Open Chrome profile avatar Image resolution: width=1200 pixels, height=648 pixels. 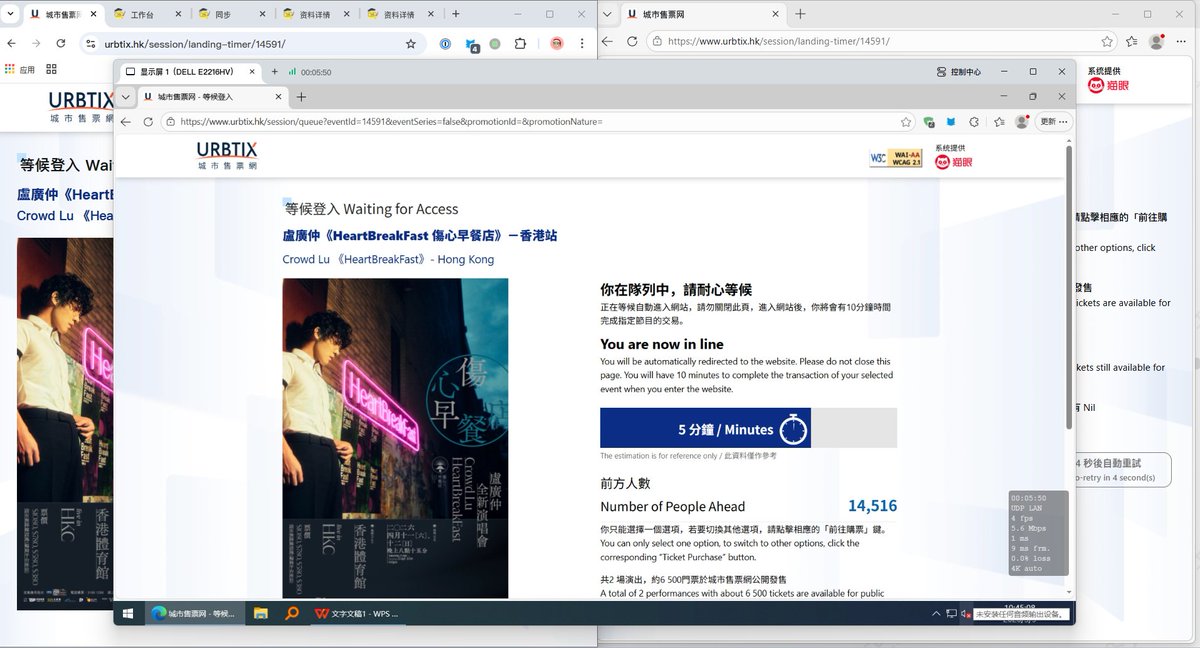[x=557, y=44]
